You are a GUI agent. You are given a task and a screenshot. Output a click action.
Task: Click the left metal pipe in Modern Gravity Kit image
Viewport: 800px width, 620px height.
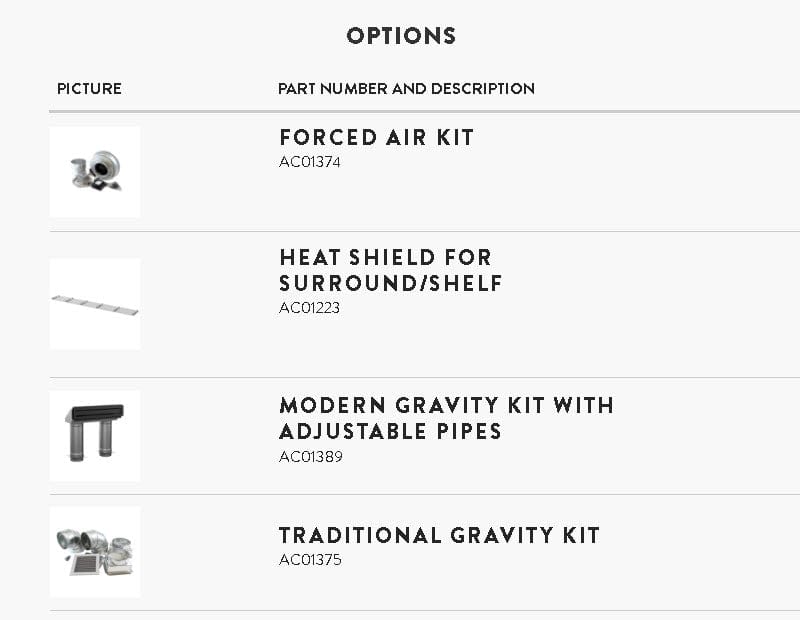(x=77, y=439)
